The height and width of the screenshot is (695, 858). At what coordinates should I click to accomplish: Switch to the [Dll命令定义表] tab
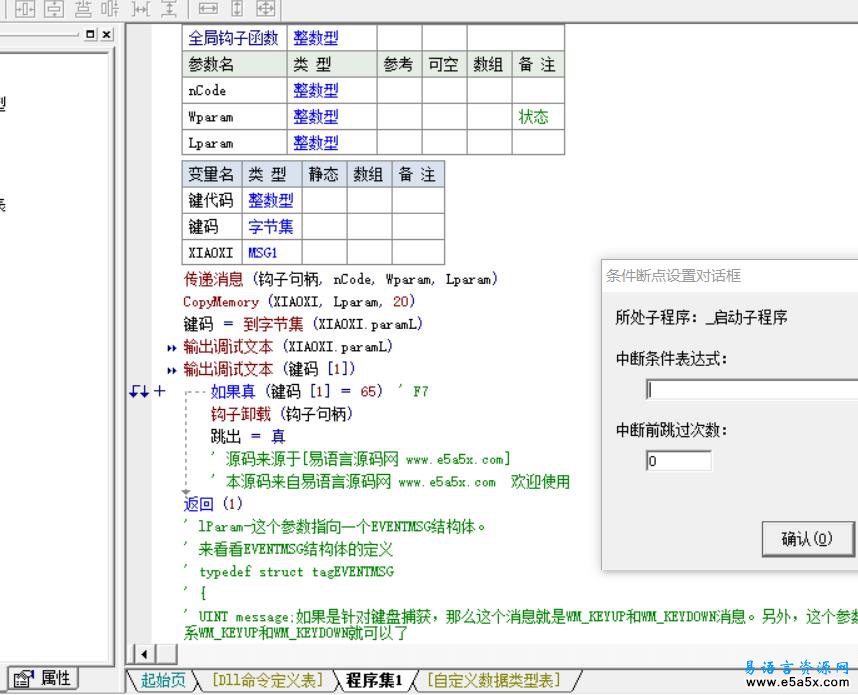pos(267,680)
